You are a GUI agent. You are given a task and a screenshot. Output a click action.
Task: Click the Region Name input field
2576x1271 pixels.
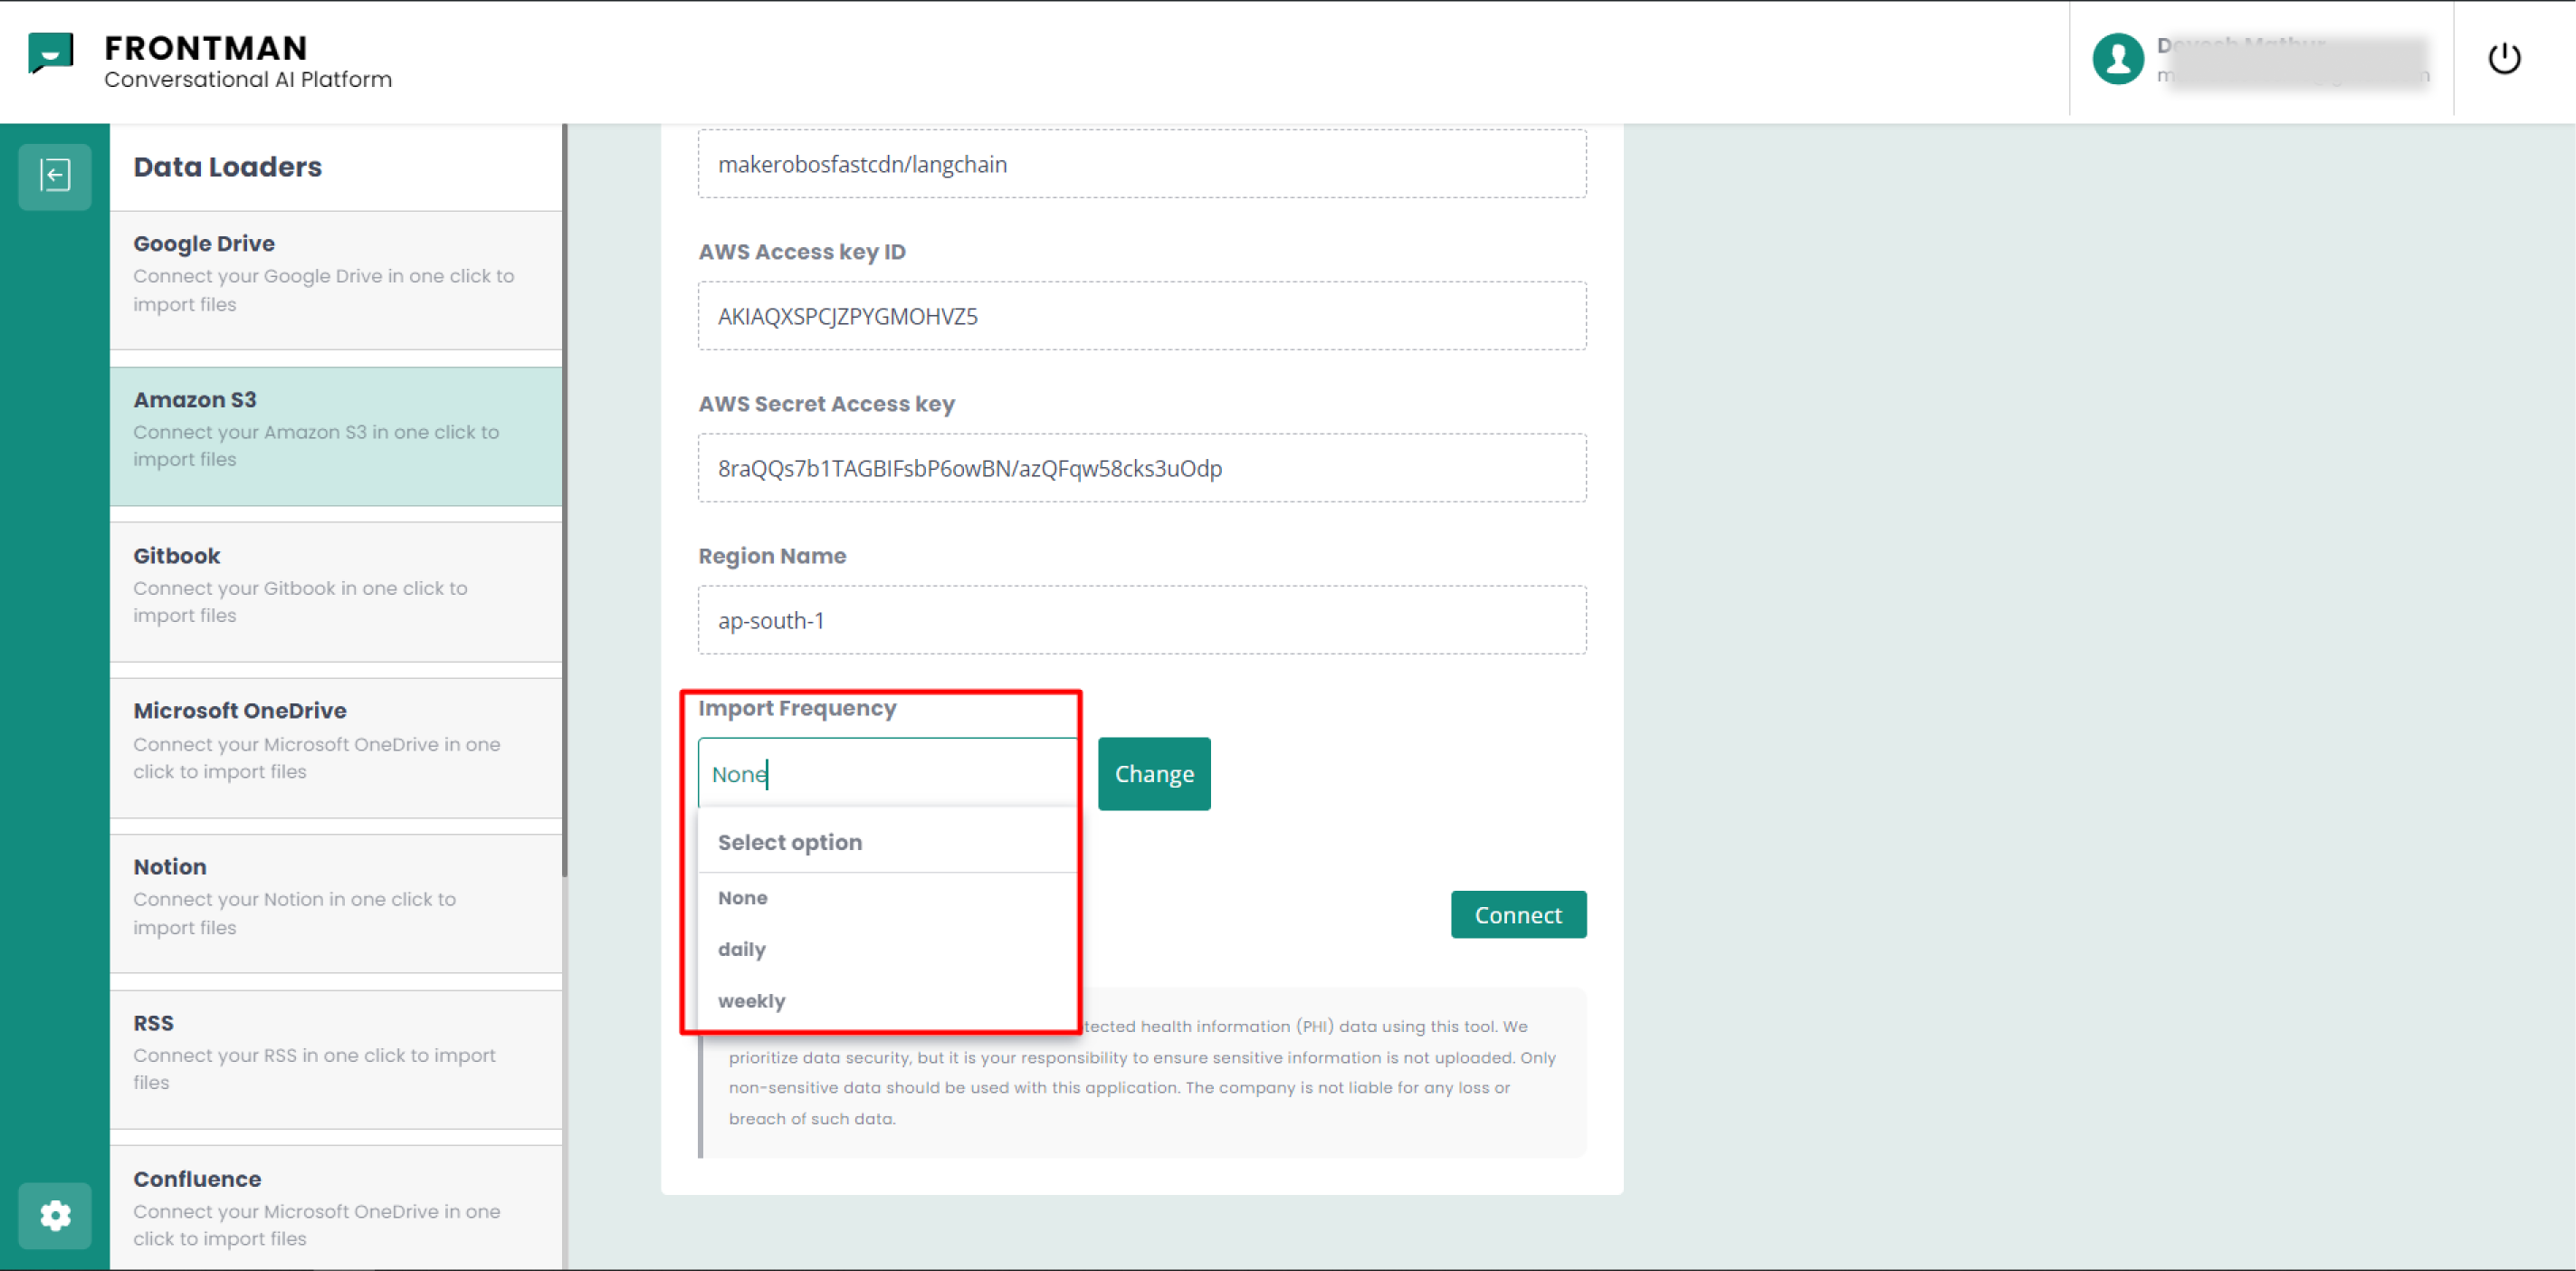(1142, 620)
